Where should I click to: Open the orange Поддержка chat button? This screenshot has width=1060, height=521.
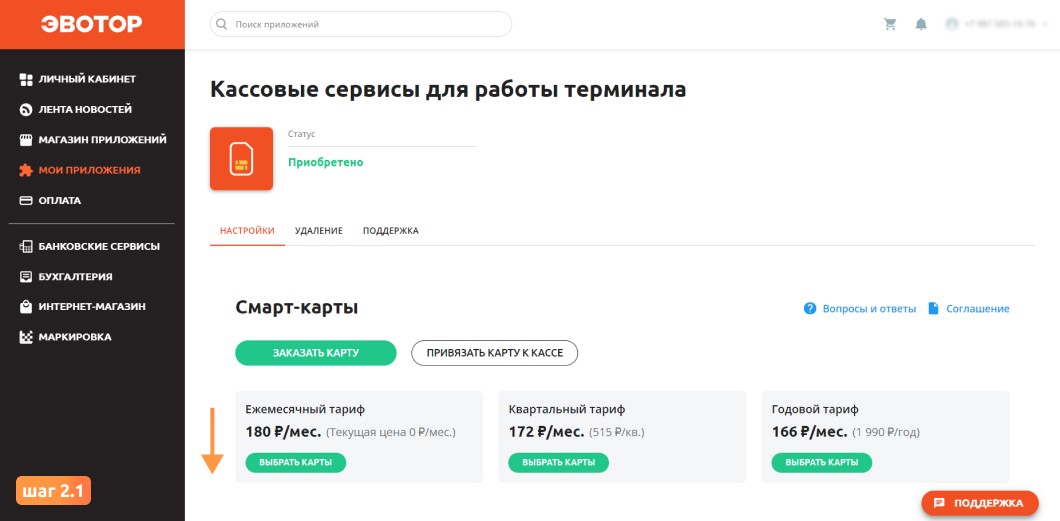pos(980,503)
